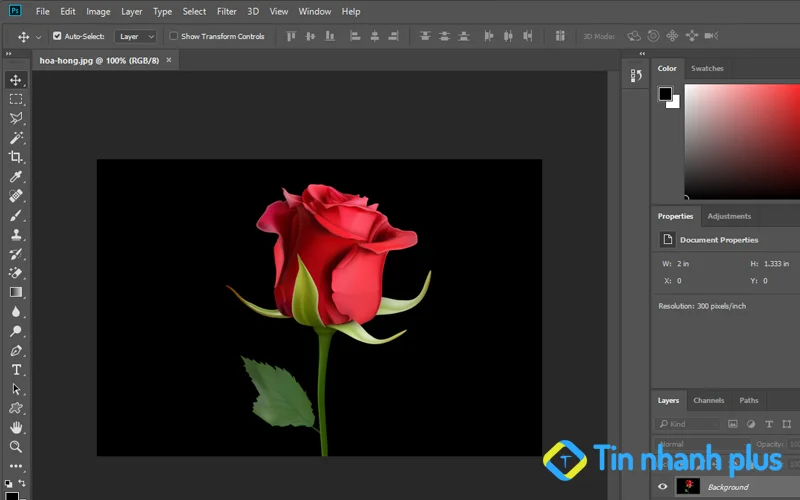
Task: Click the document width W value
Action: click(683, 264)
